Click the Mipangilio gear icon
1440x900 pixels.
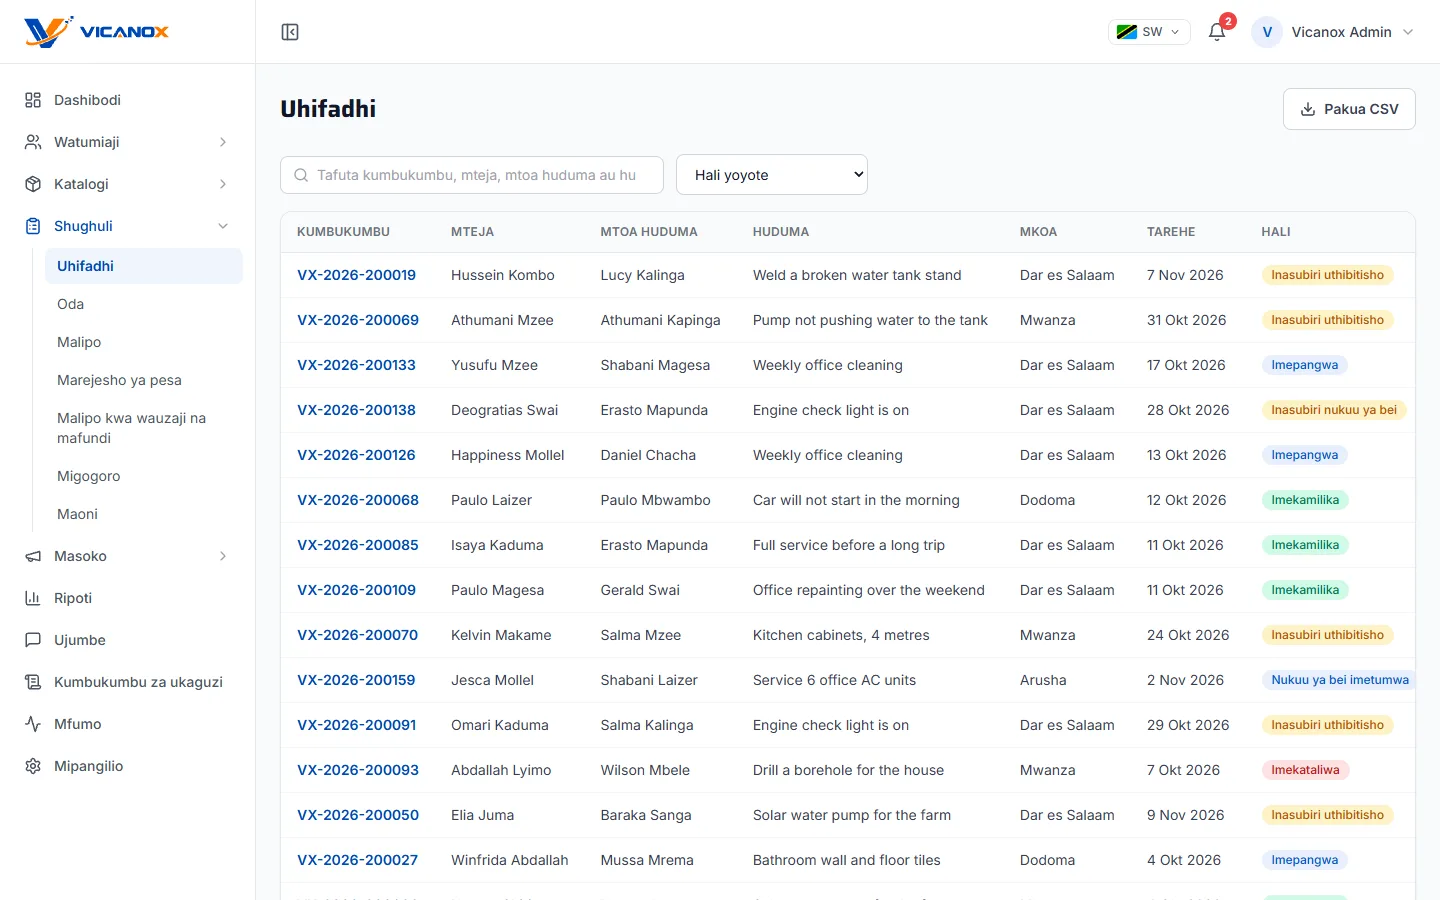[x=33, y=766]
